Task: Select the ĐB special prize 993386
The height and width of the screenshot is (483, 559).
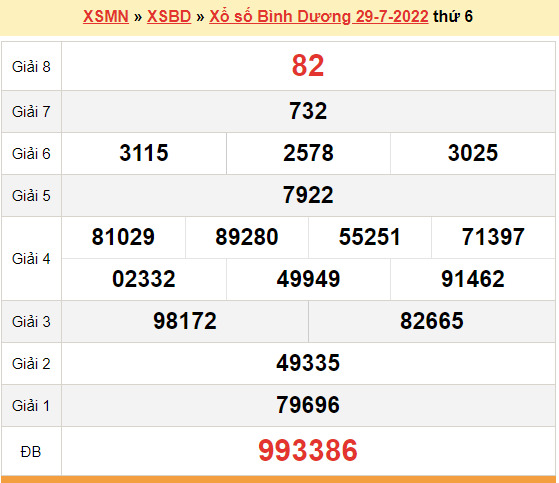Action: pos(308,450)
